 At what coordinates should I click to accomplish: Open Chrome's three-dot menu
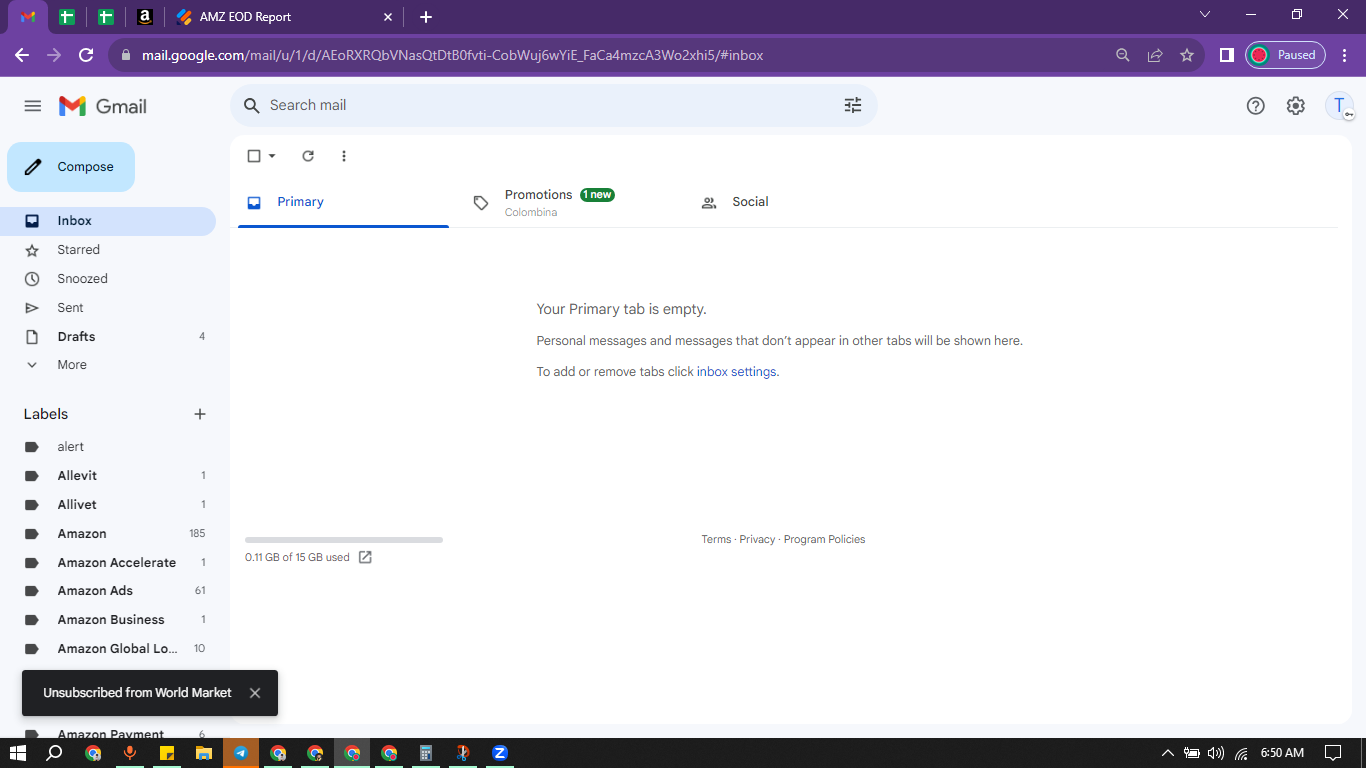pyautogui.click(x=1345, y=55)
